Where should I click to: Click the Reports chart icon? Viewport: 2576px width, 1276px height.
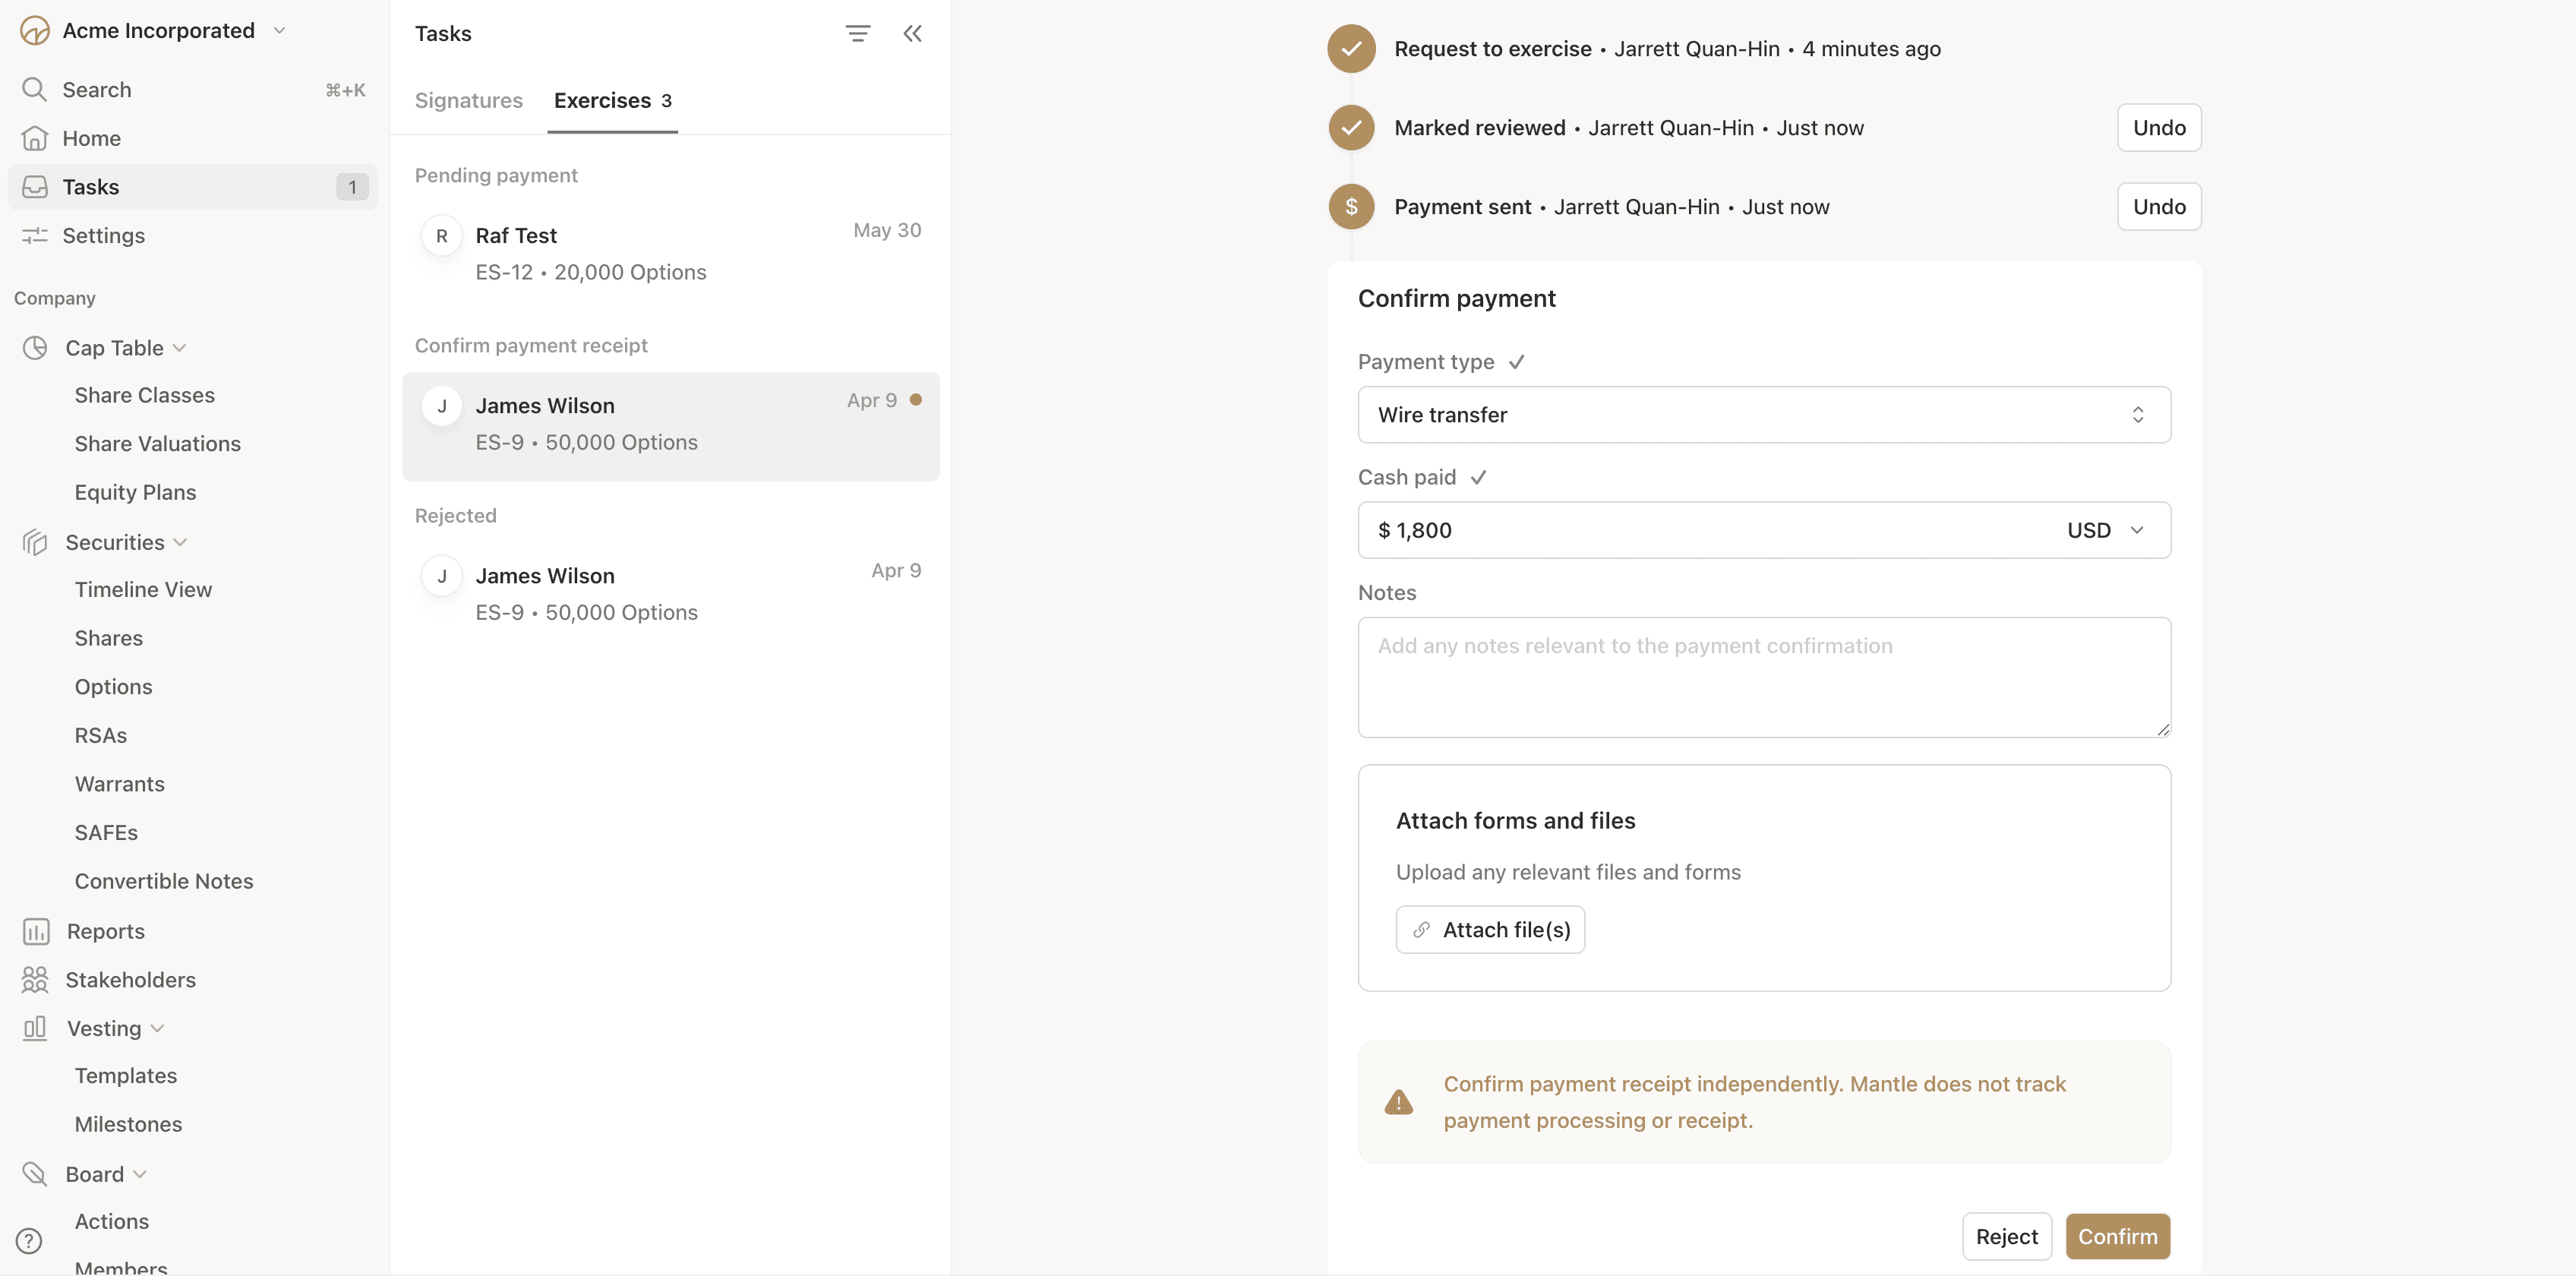(x=35, y=931)
